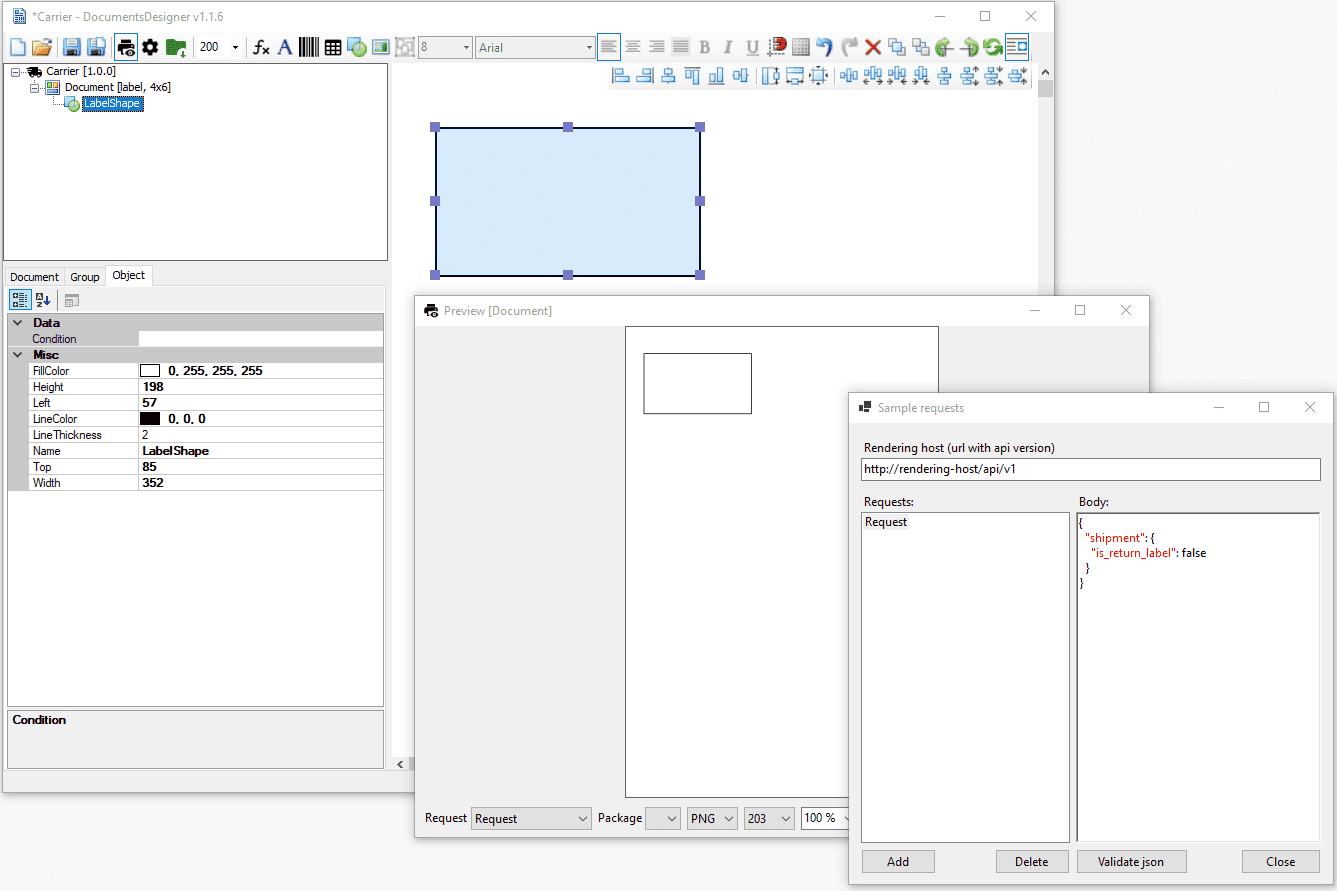Click the green folder import icon
The image size is (1337, 891).
coord(176,47)
